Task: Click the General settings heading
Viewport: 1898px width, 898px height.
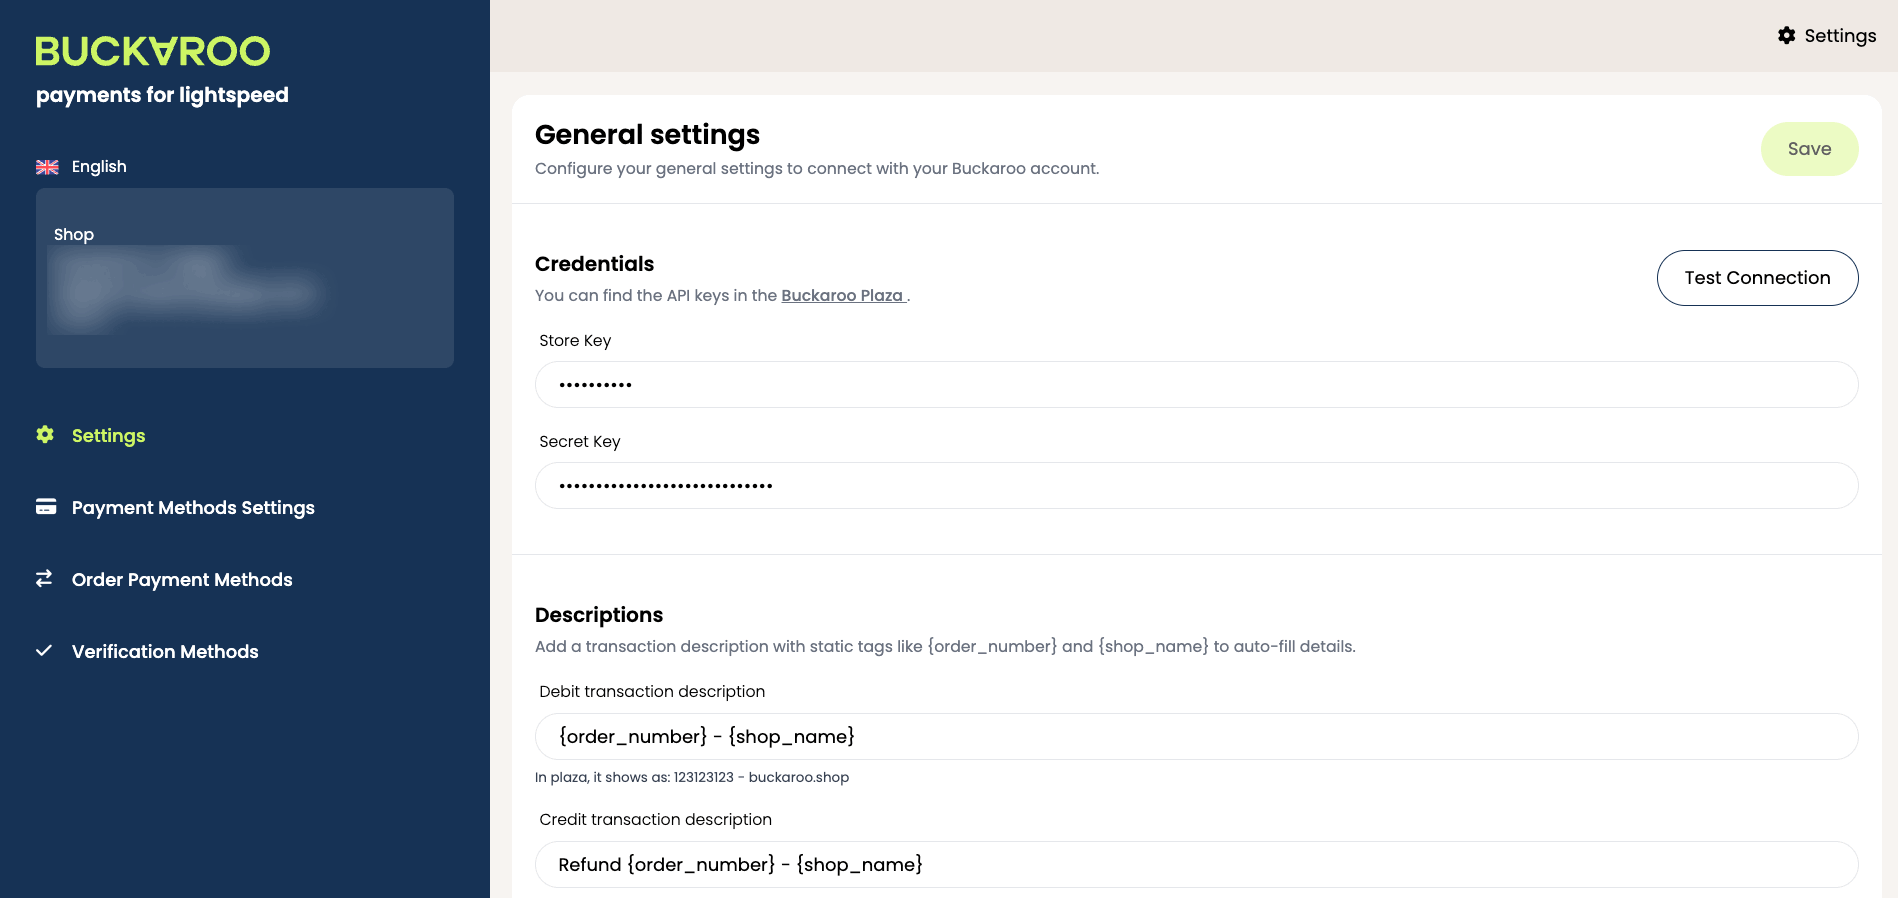Action: pos(647,135)
